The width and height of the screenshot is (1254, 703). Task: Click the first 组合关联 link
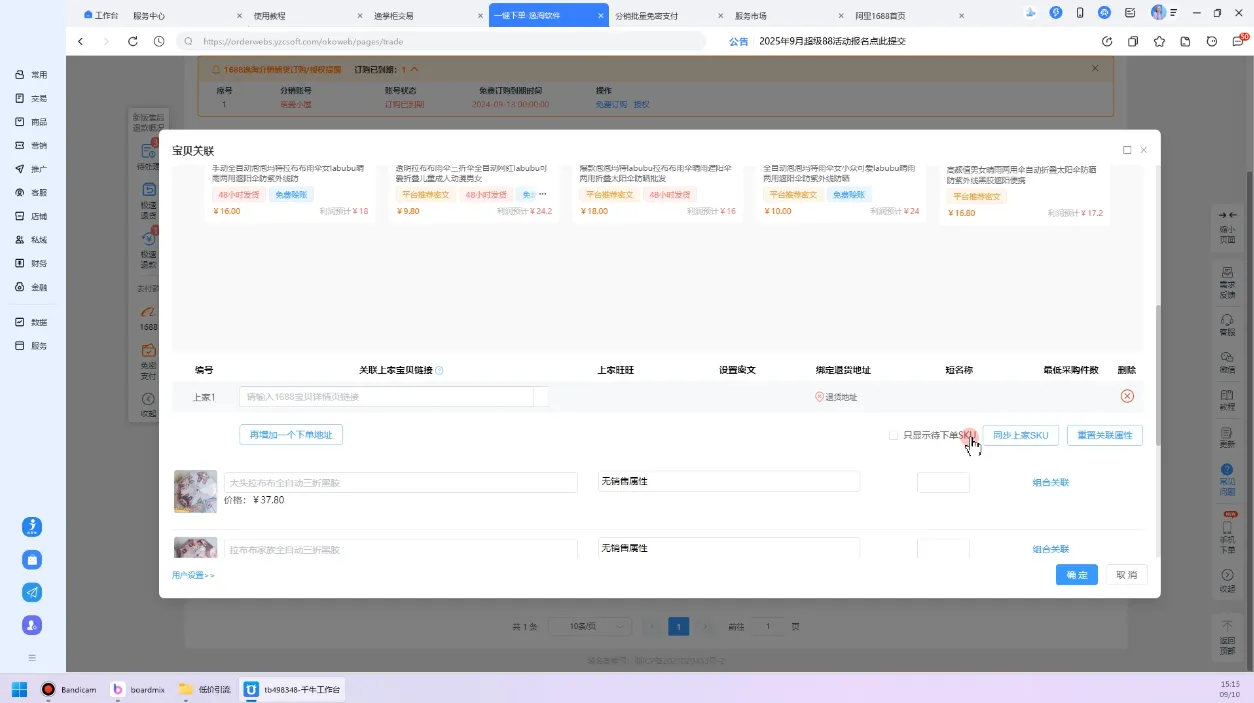click(x=1048, y=481)
